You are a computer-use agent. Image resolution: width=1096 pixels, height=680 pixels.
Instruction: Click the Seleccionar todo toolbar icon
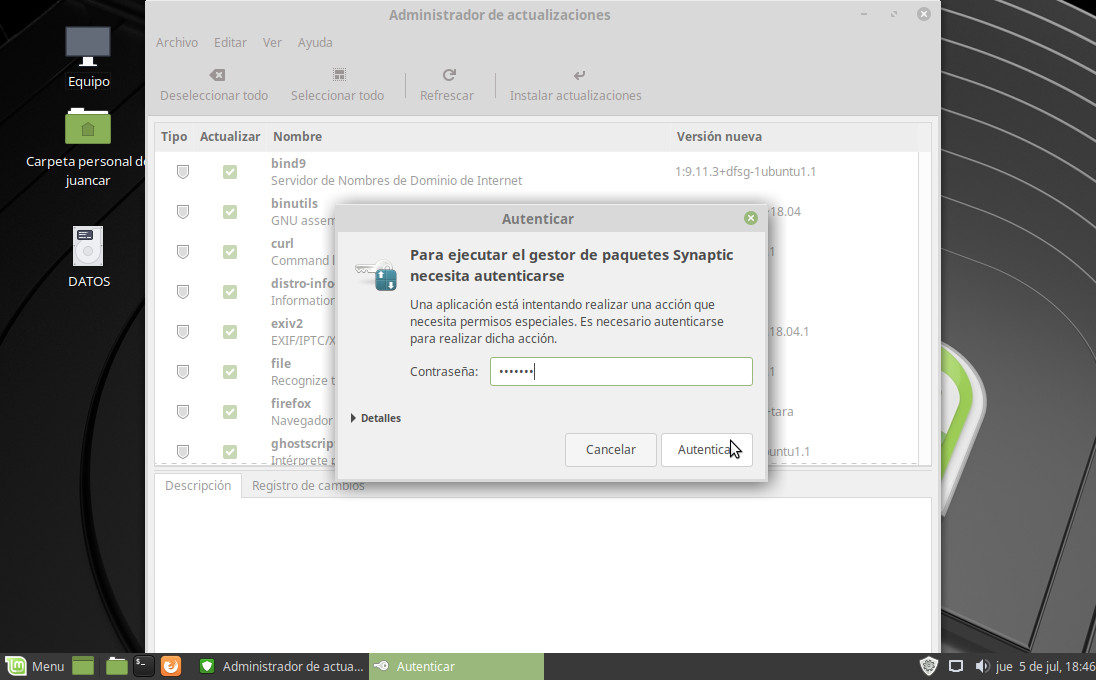click(339, 76)
